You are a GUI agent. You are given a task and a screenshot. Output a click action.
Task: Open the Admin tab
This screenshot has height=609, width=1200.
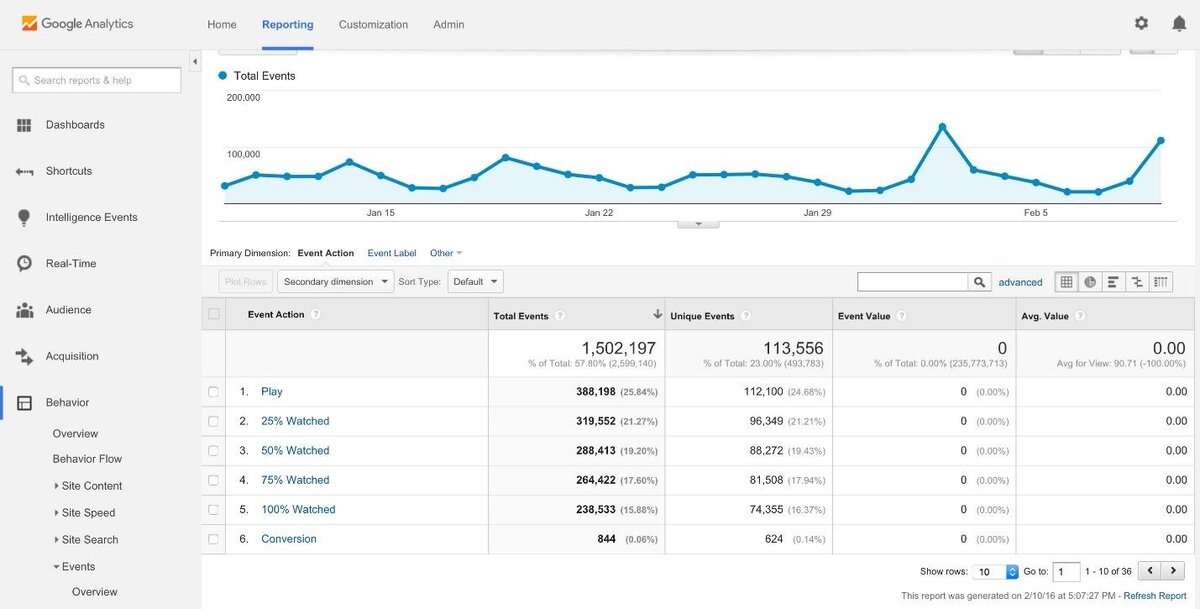(449, 24)
